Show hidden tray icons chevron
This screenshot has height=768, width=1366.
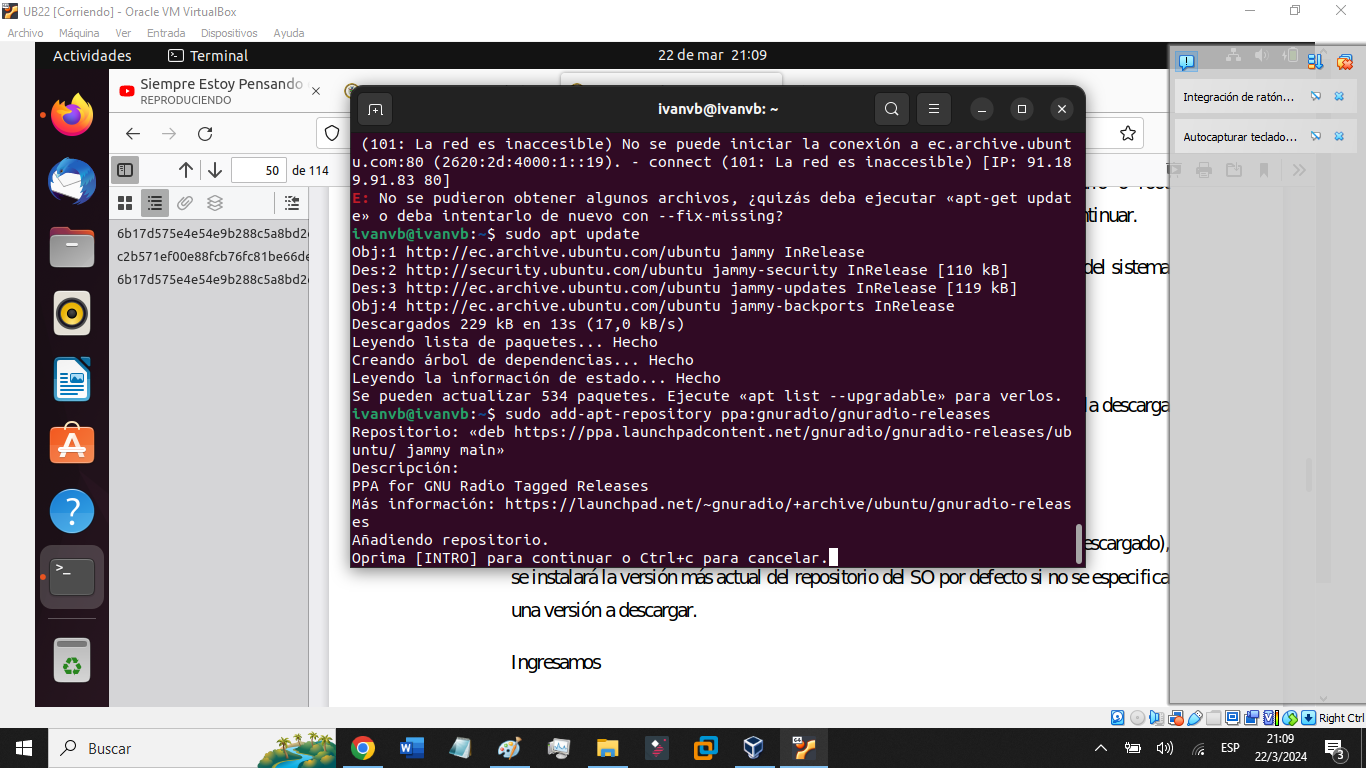click(1101, 748)
